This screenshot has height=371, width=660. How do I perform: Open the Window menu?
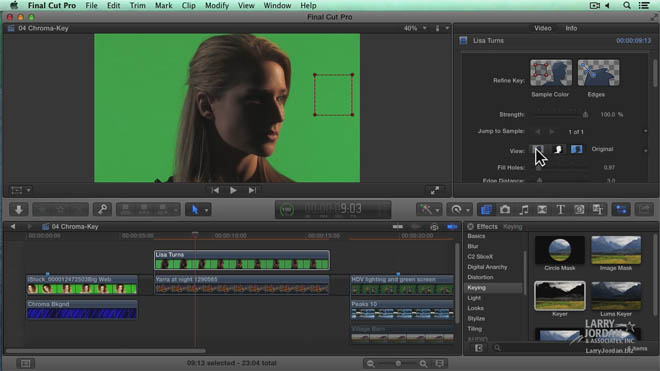point(277,5)
